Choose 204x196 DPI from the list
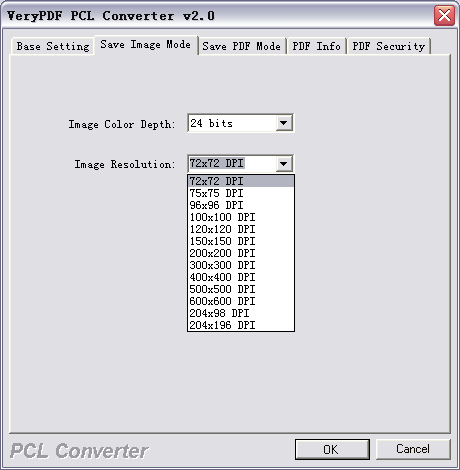 tap(241, 325)
